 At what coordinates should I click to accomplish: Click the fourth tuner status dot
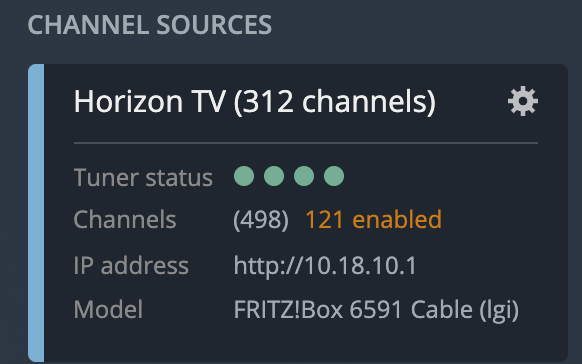[x=334, y=176]
